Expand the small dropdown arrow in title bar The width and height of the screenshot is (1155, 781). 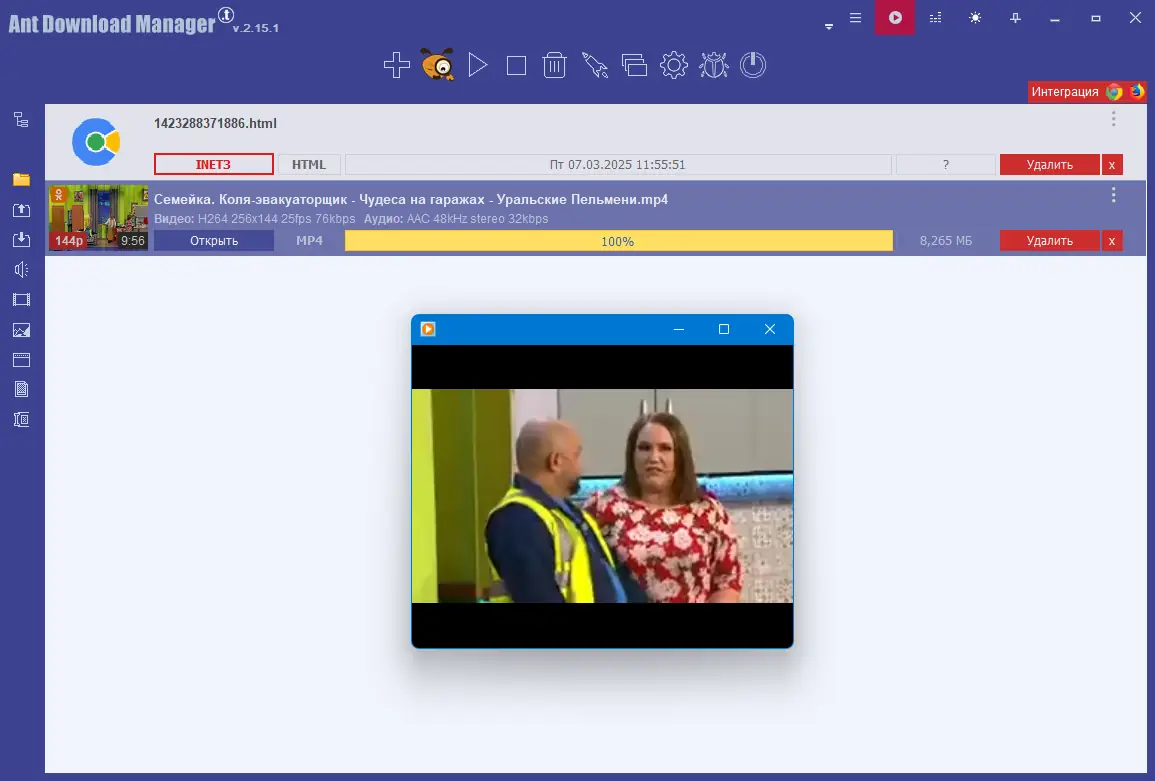tap(829, 27)
